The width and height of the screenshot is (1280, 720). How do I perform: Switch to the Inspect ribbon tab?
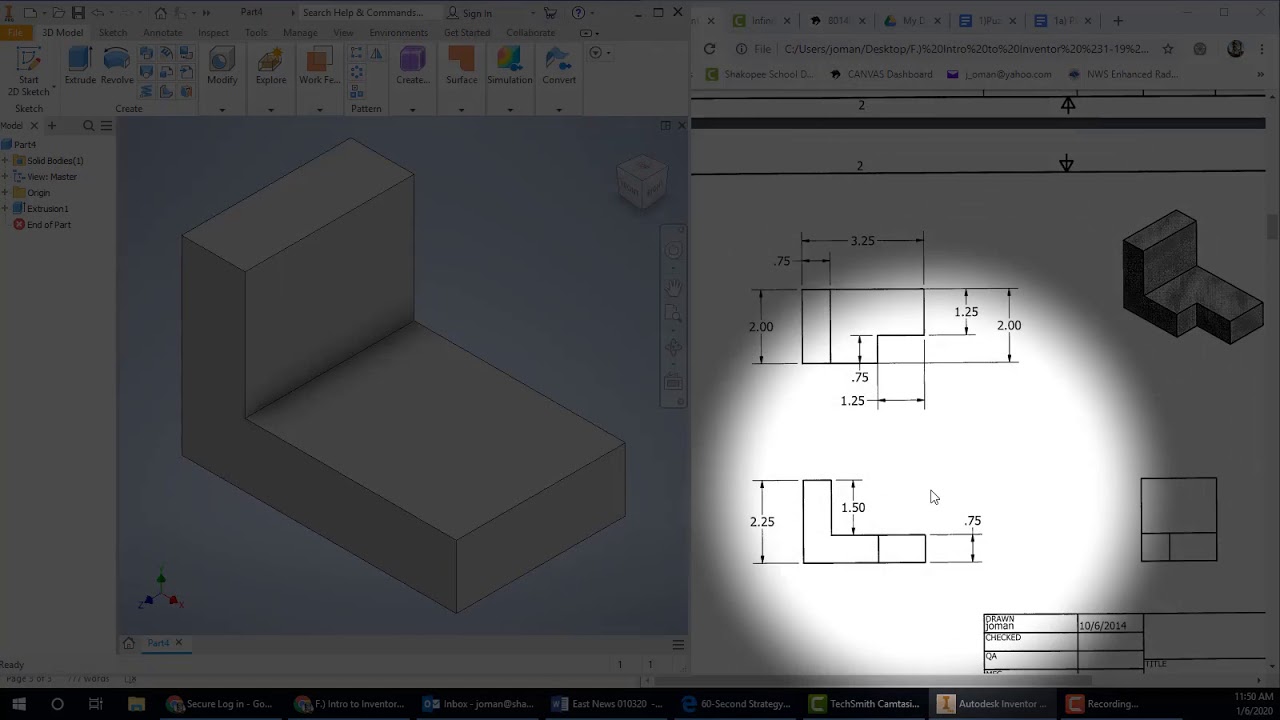pyautogui.click(x=213, y=32)
